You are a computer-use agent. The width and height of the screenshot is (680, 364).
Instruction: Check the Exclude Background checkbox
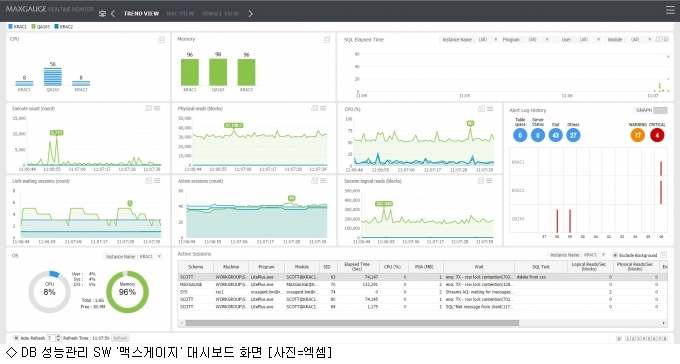[615, 255]
